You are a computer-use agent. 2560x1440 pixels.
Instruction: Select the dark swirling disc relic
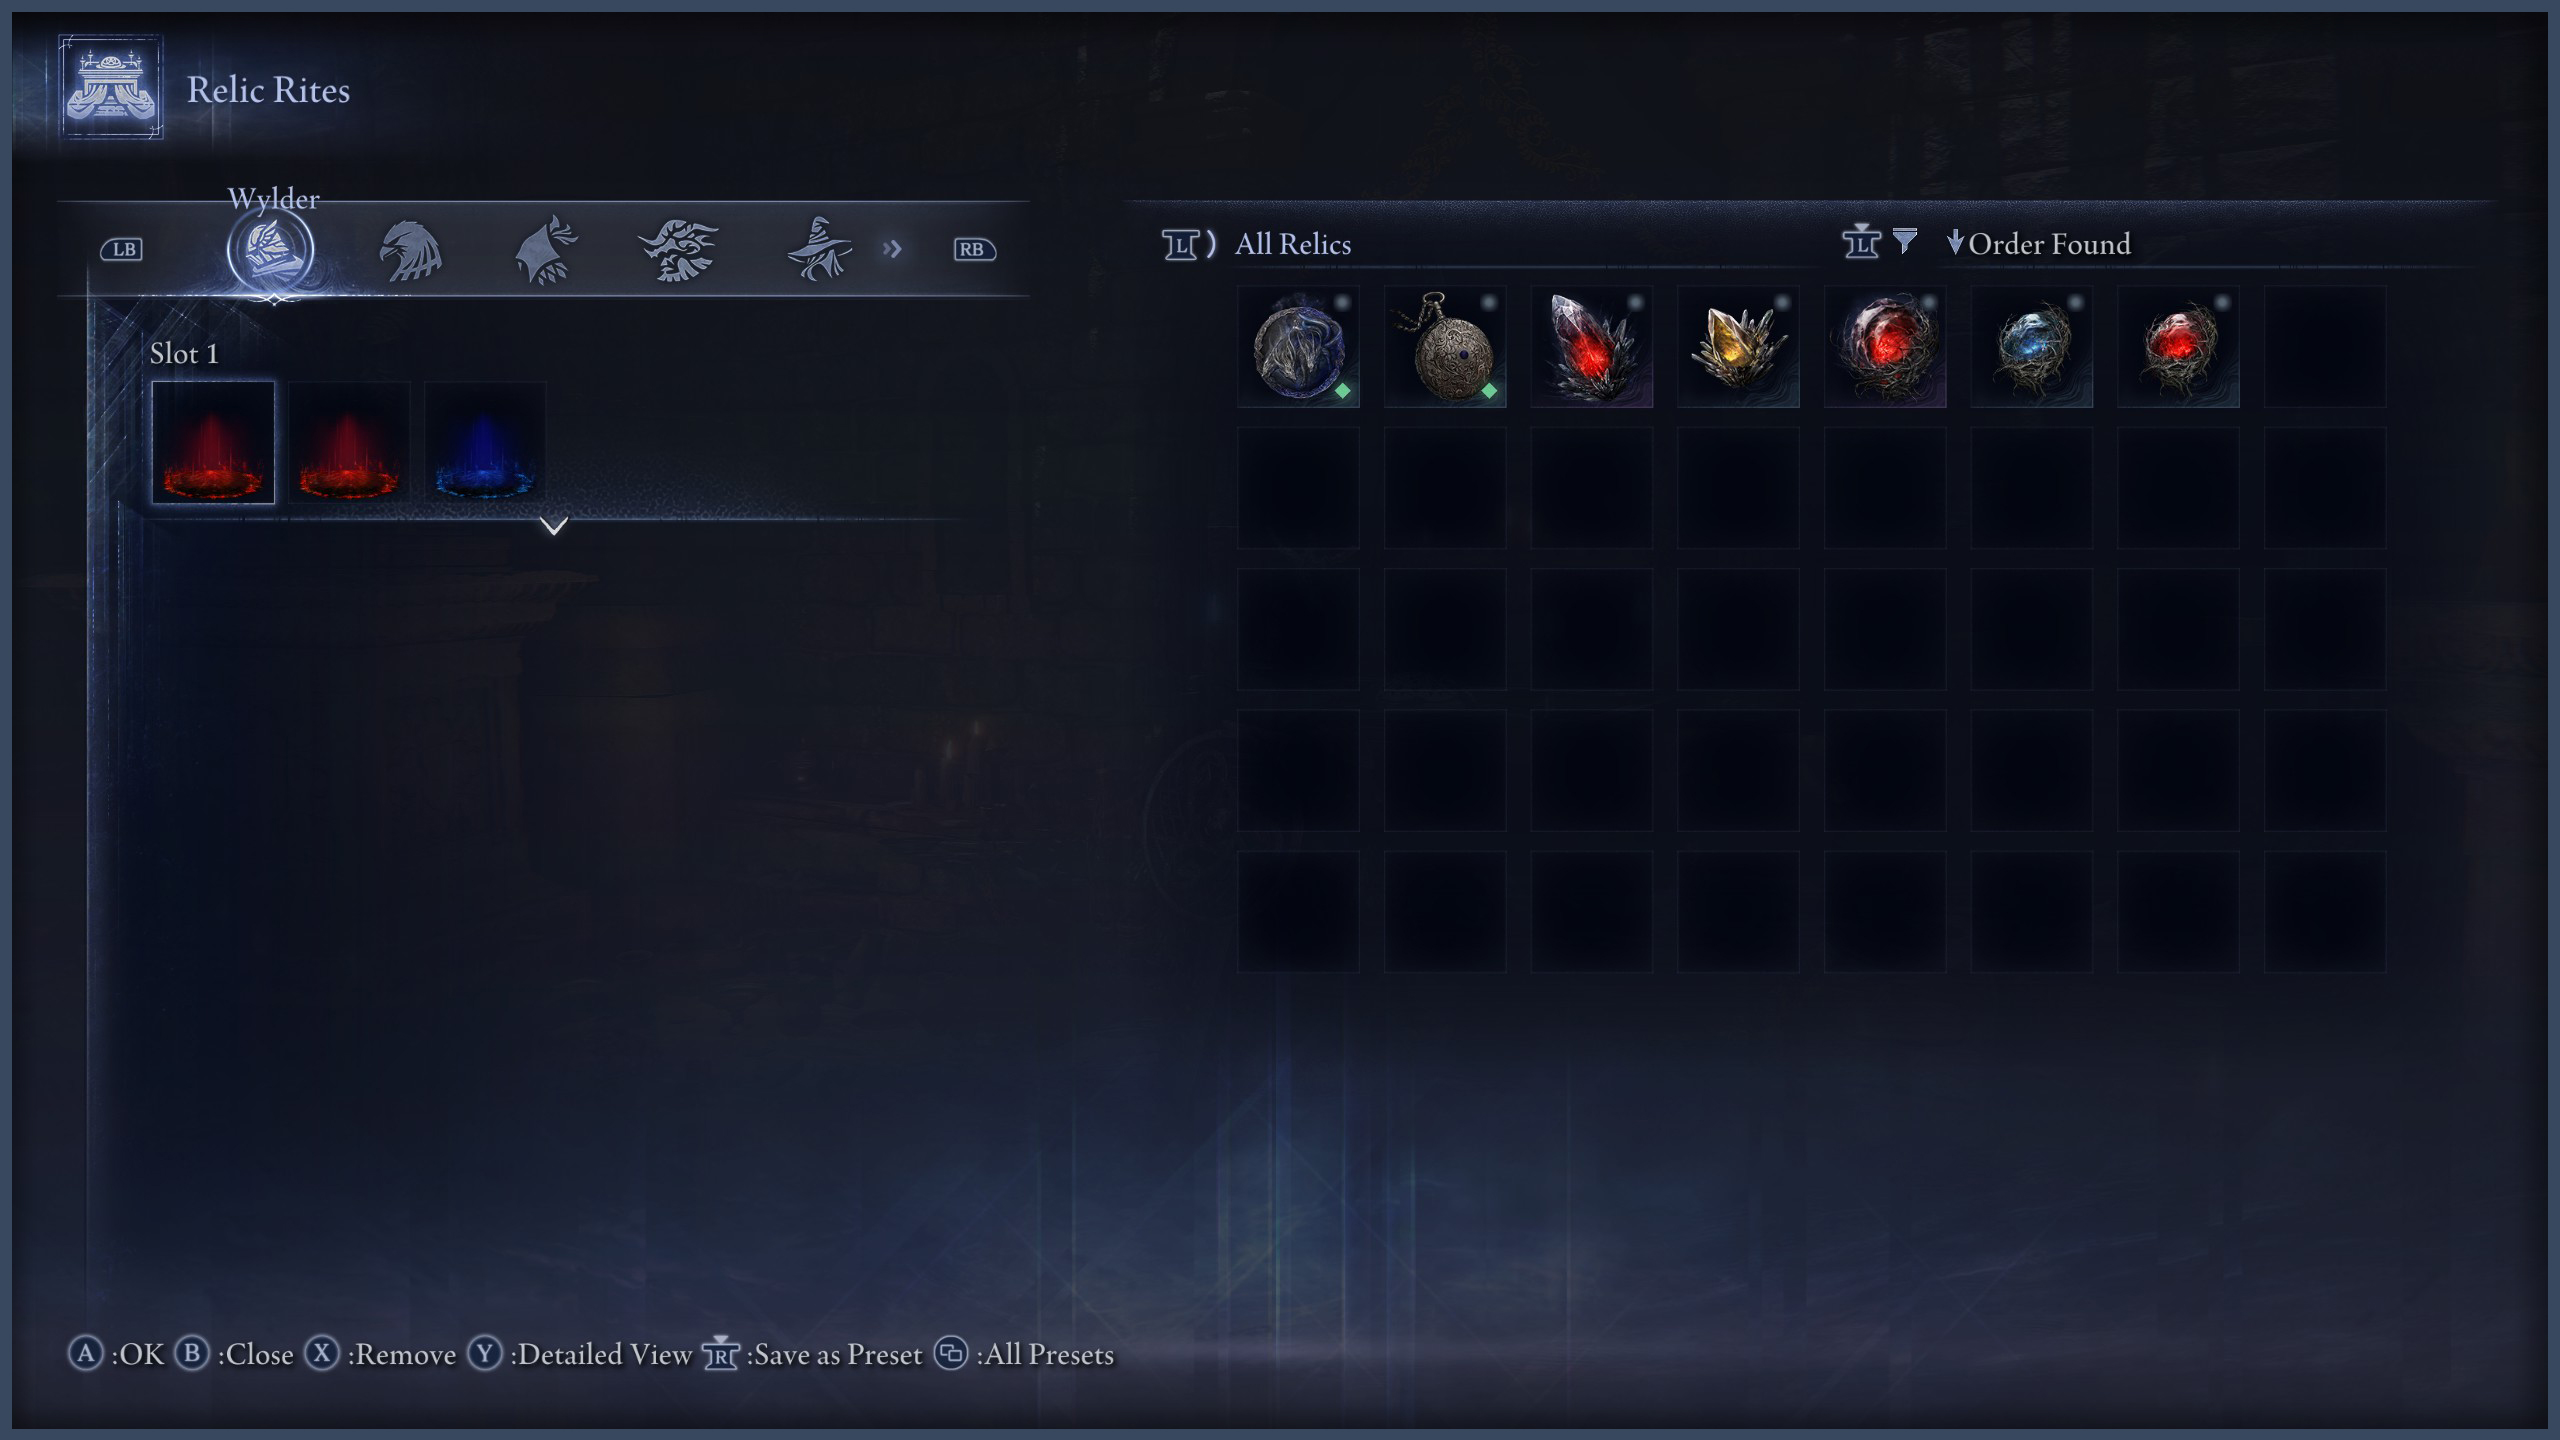pos(1298,347)
